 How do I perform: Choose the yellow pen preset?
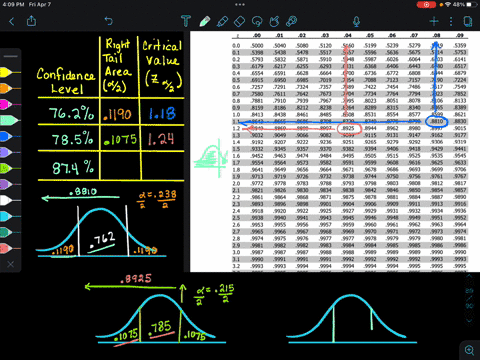click(x=9, y=72)
